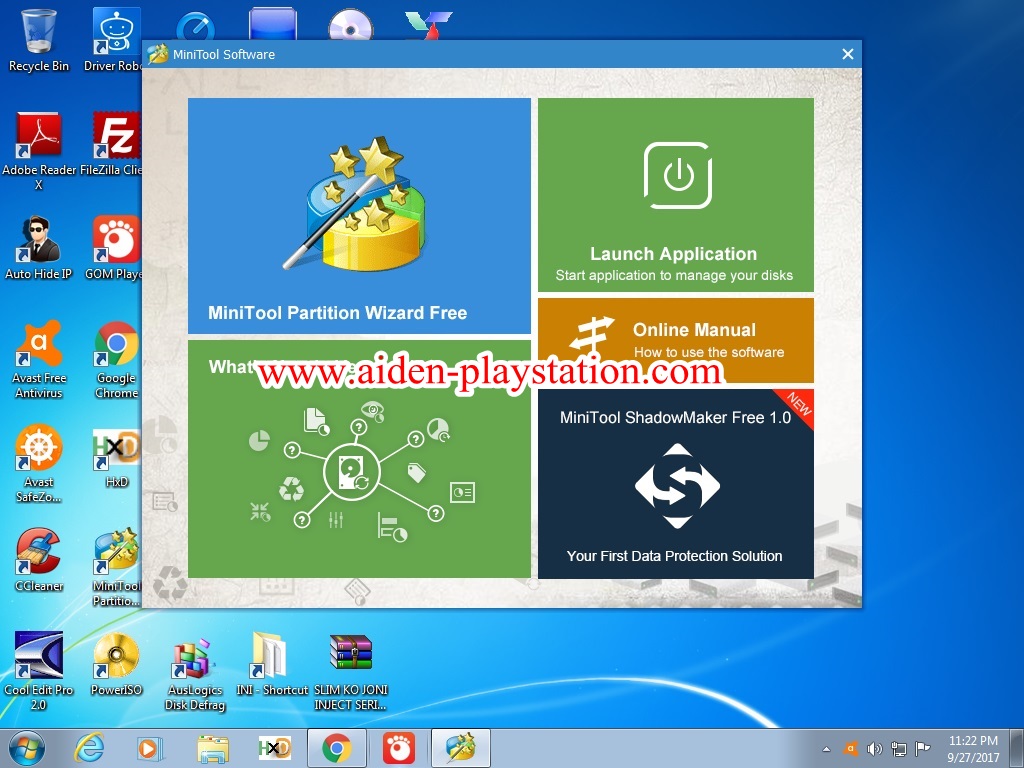
Task: Open FileZilla Client desktop shortcut
Action: tap(113, 144)
